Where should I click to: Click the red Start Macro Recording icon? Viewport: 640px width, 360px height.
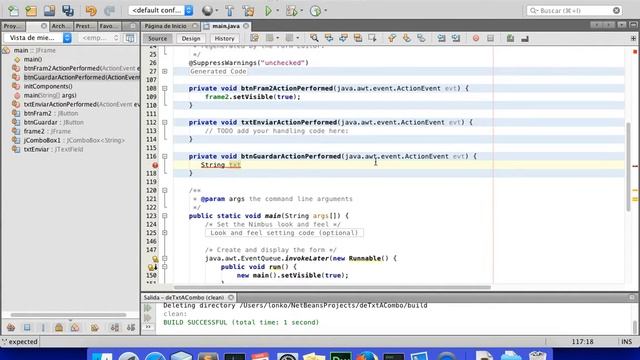pos(476,38)
